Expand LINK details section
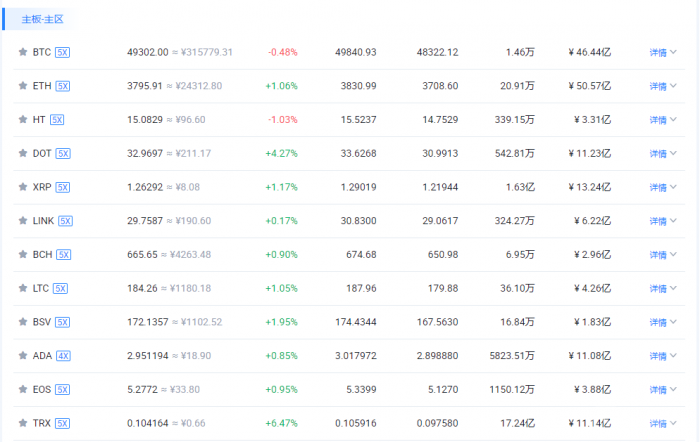Viewport: 700px width, 442px height. tap(663, 221)
